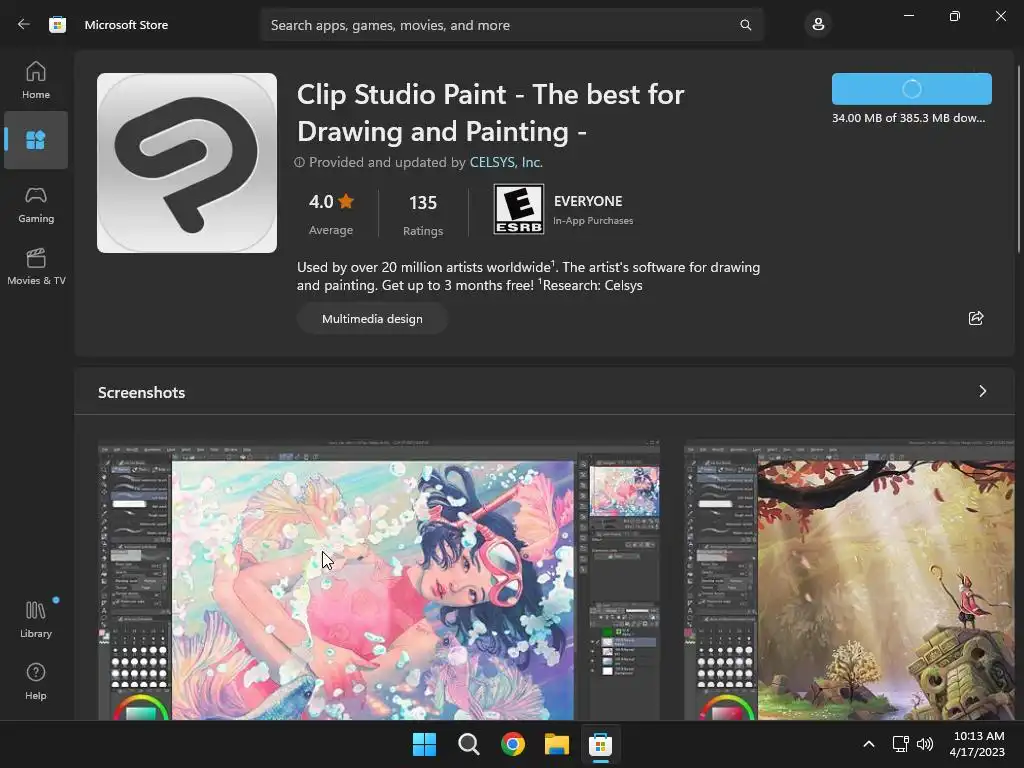Open the Library in sidebar

[36, 619]
